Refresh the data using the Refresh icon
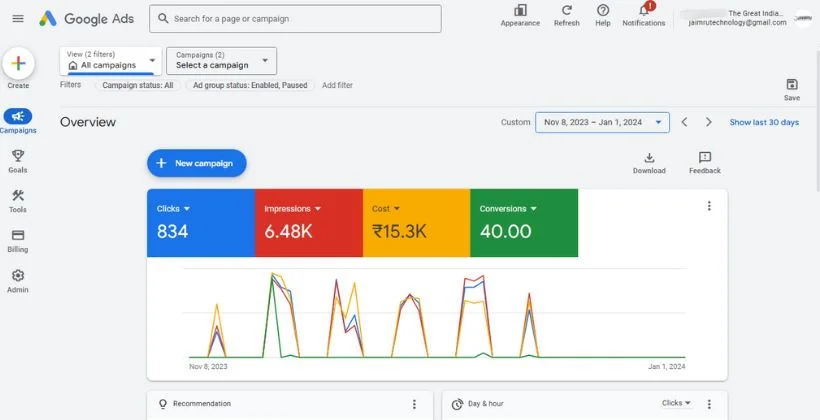 (566, 12)
